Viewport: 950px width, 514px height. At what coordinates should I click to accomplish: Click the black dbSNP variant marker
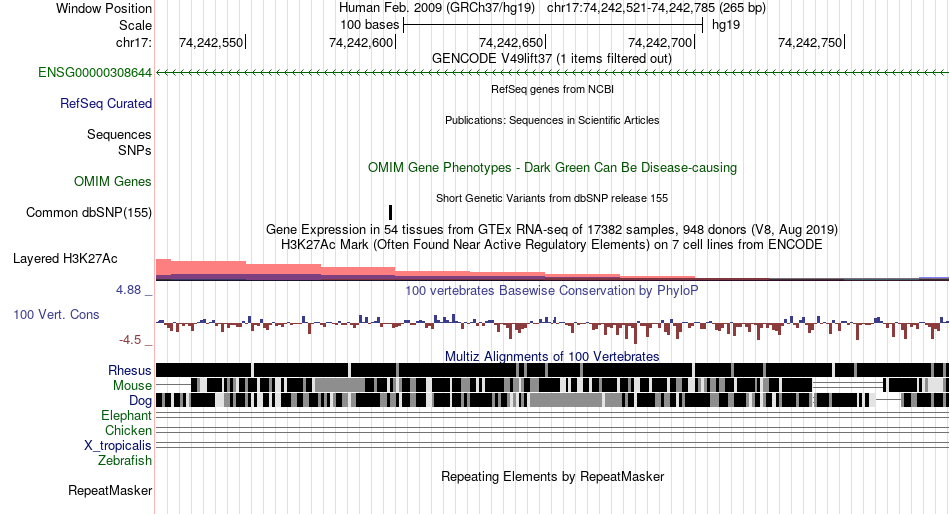click(390, 212)
